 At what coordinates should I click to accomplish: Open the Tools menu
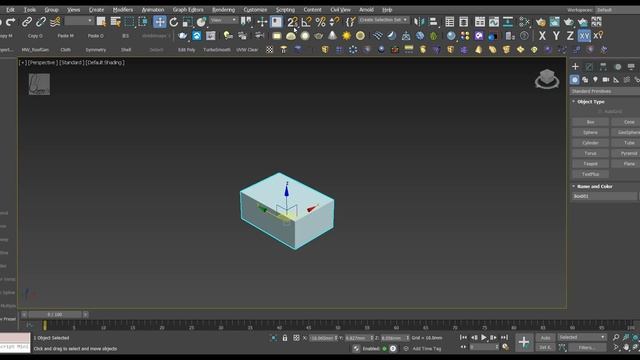point(29,9)
